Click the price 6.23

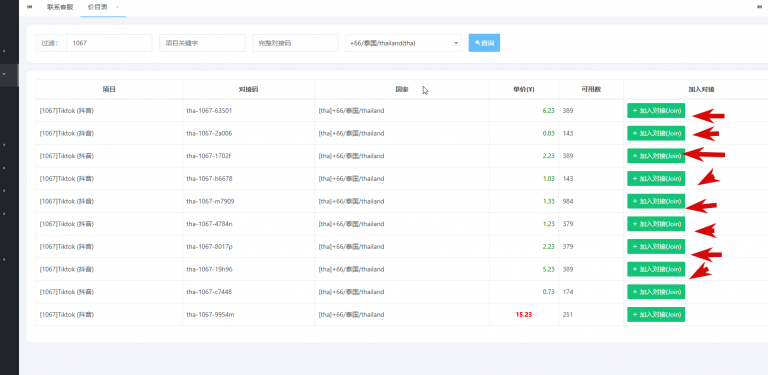pyautogui.click(x=549, y=111)
